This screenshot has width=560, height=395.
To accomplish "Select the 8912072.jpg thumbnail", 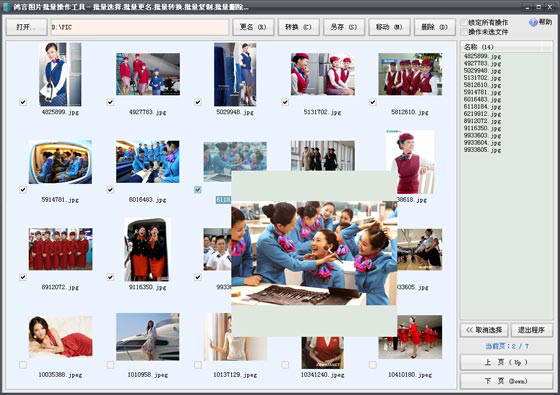I will point(60,249).
